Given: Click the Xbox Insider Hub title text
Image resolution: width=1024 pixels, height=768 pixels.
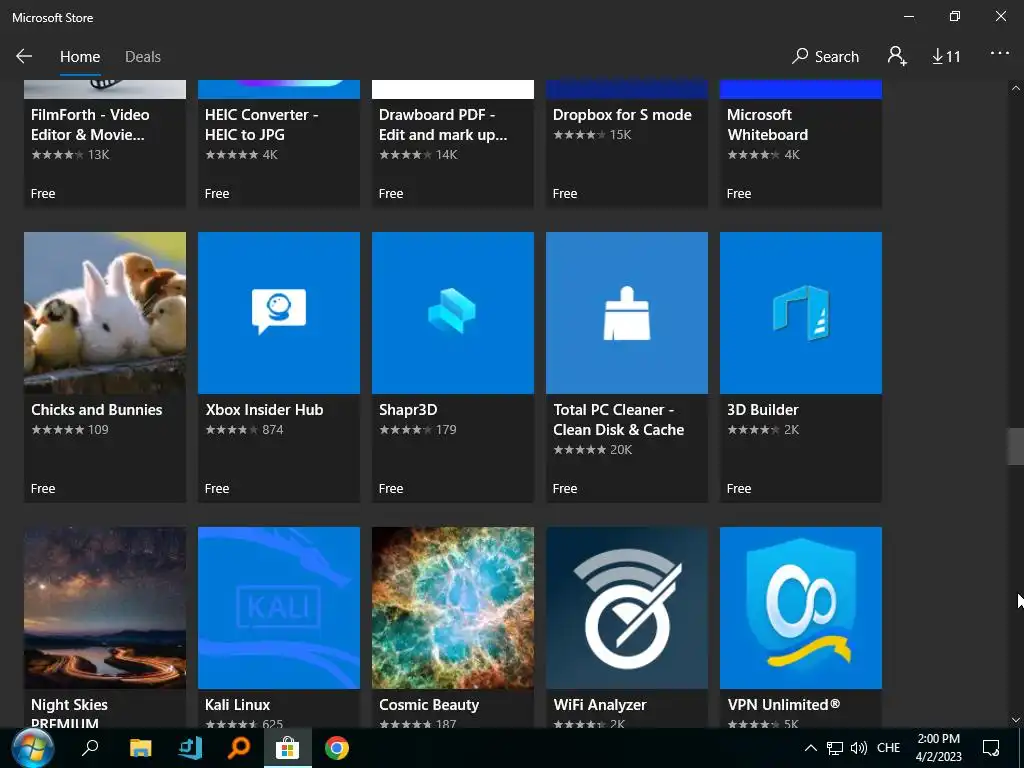Looking at the screenshot, I should tap(264, 409).
